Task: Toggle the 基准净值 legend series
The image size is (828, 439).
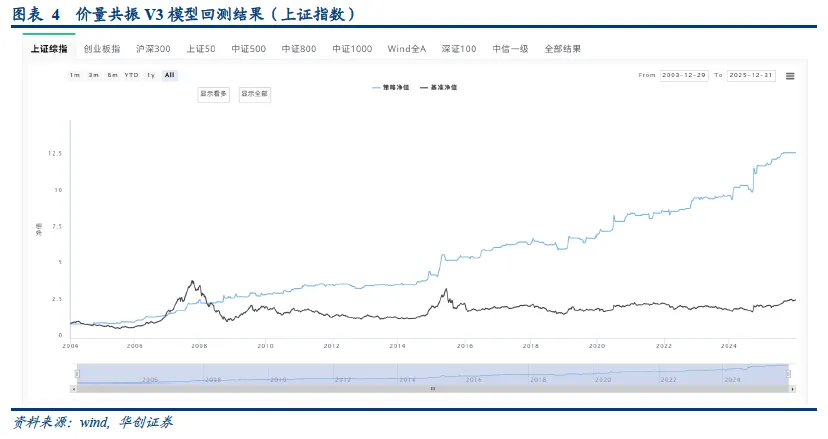Action: [438, 87]
